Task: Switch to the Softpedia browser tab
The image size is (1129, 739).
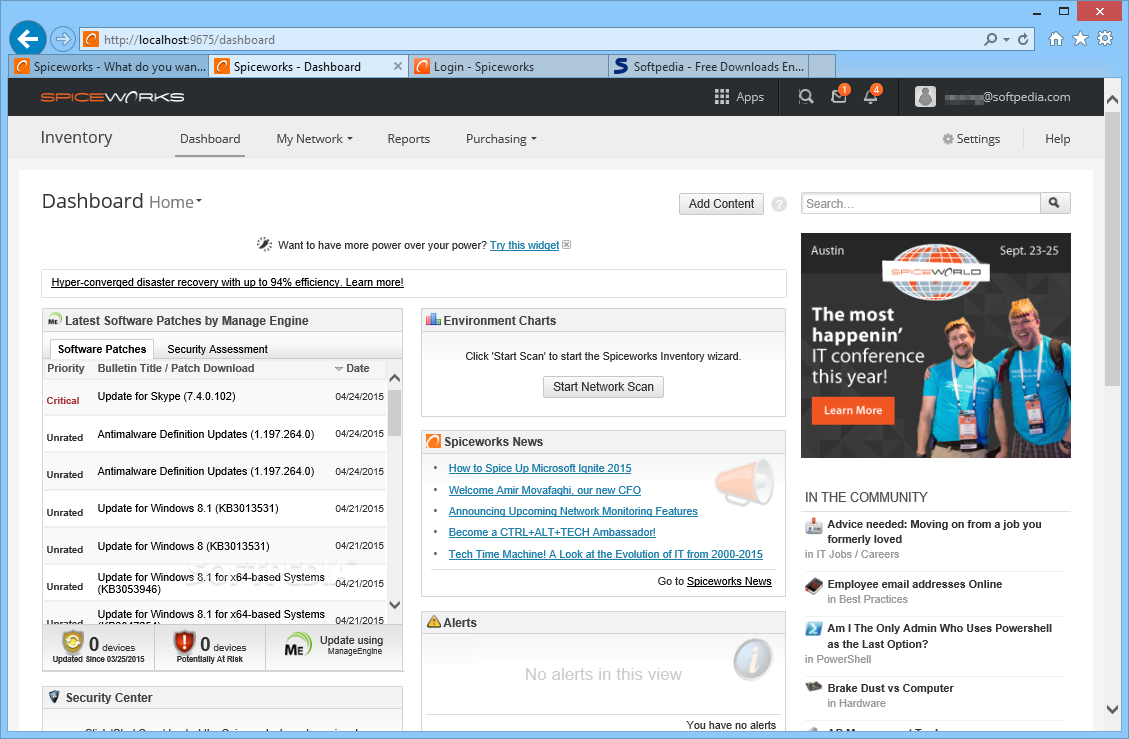Action: (x=709, y=66)
